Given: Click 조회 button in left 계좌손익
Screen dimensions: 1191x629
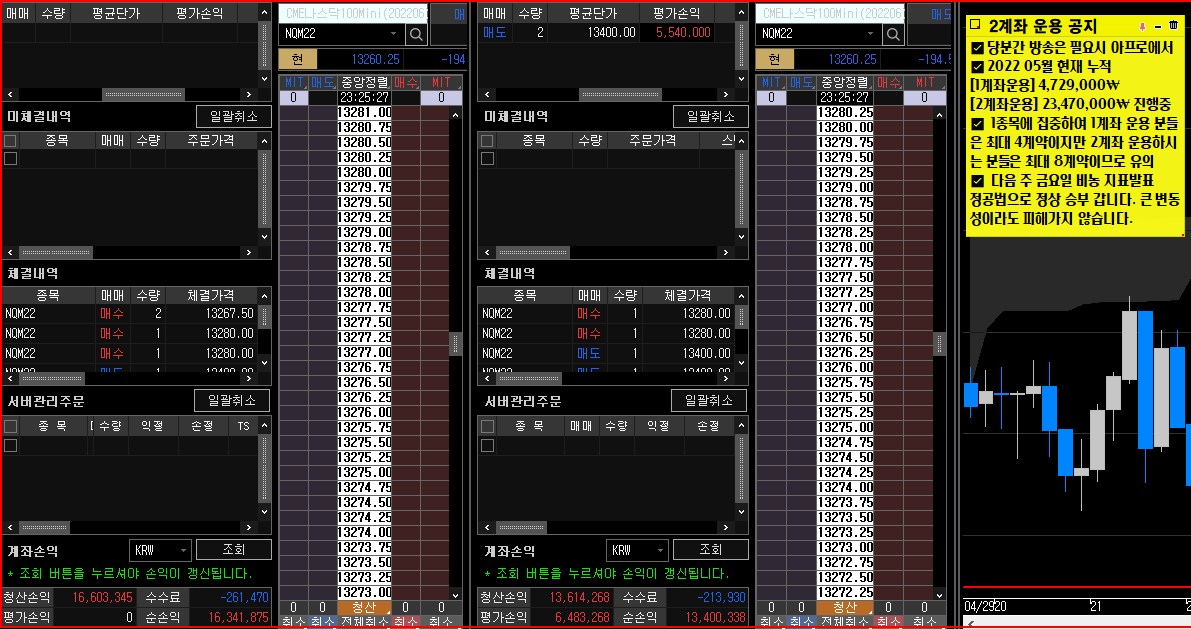Looking at the screenshot, I should point(233,549).
